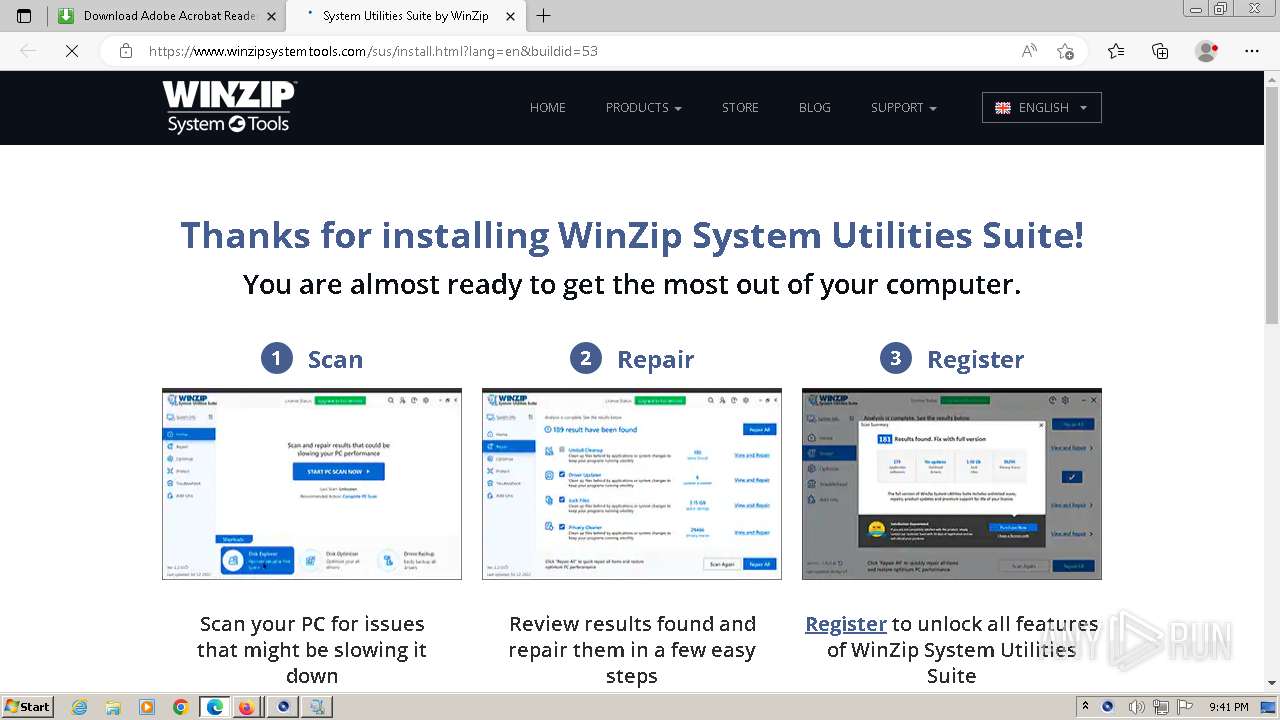Click the Register step heading
The width and height of the screenshot is (1280, 720).
tap(976, 359)
